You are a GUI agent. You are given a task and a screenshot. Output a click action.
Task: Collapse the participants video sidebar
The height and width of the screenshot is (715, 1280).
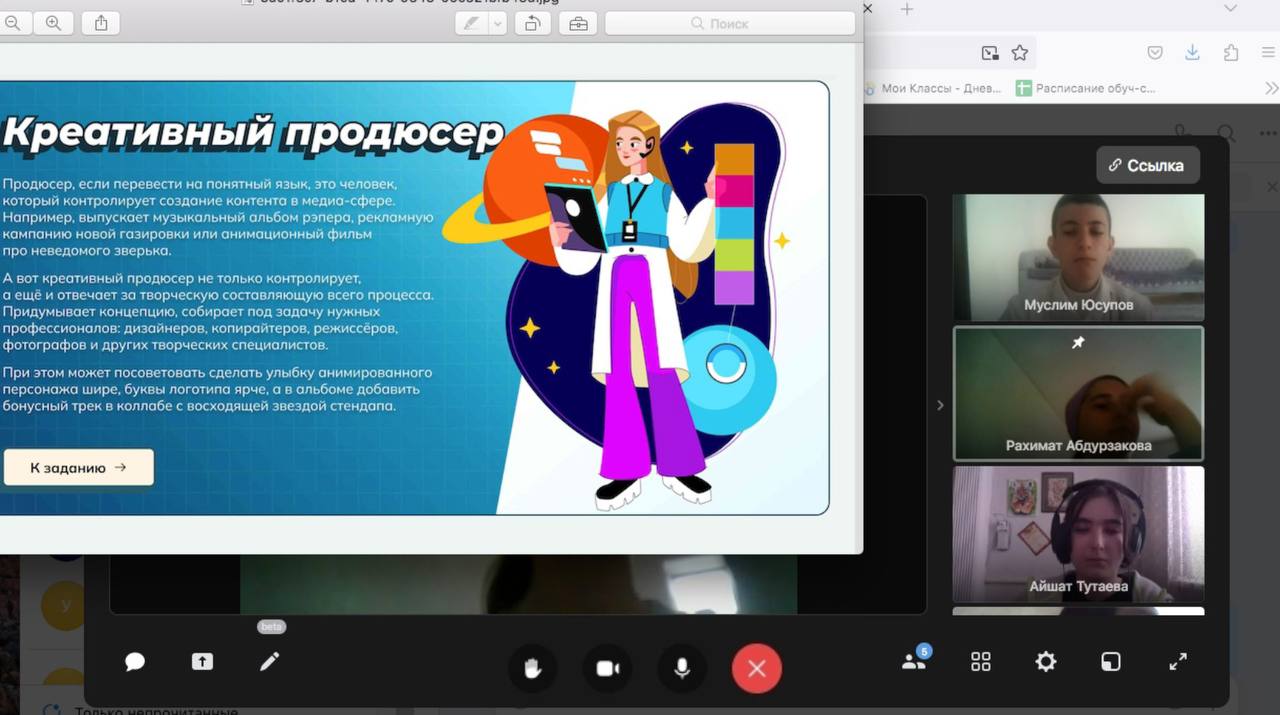(x=939, y=405)
